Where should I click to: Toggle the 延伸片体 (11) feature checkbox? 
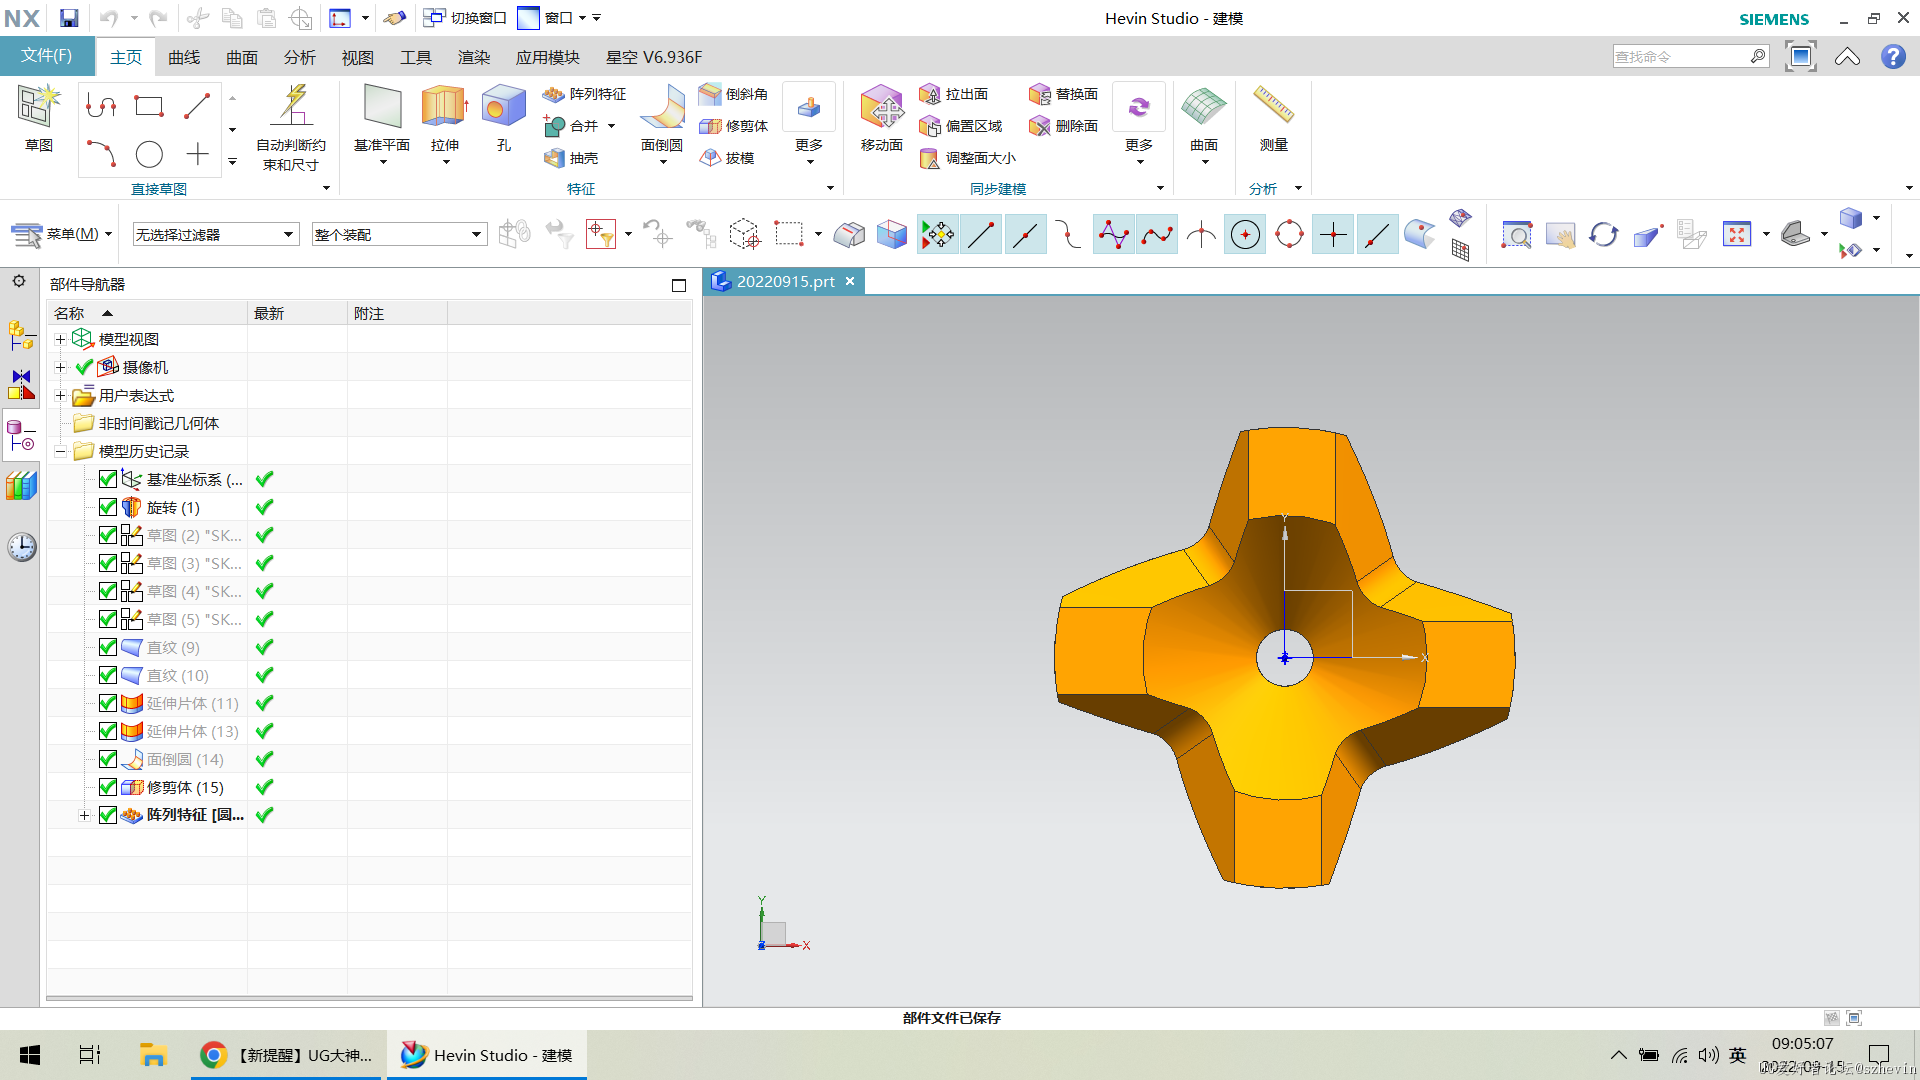click(x=108, y=703)
